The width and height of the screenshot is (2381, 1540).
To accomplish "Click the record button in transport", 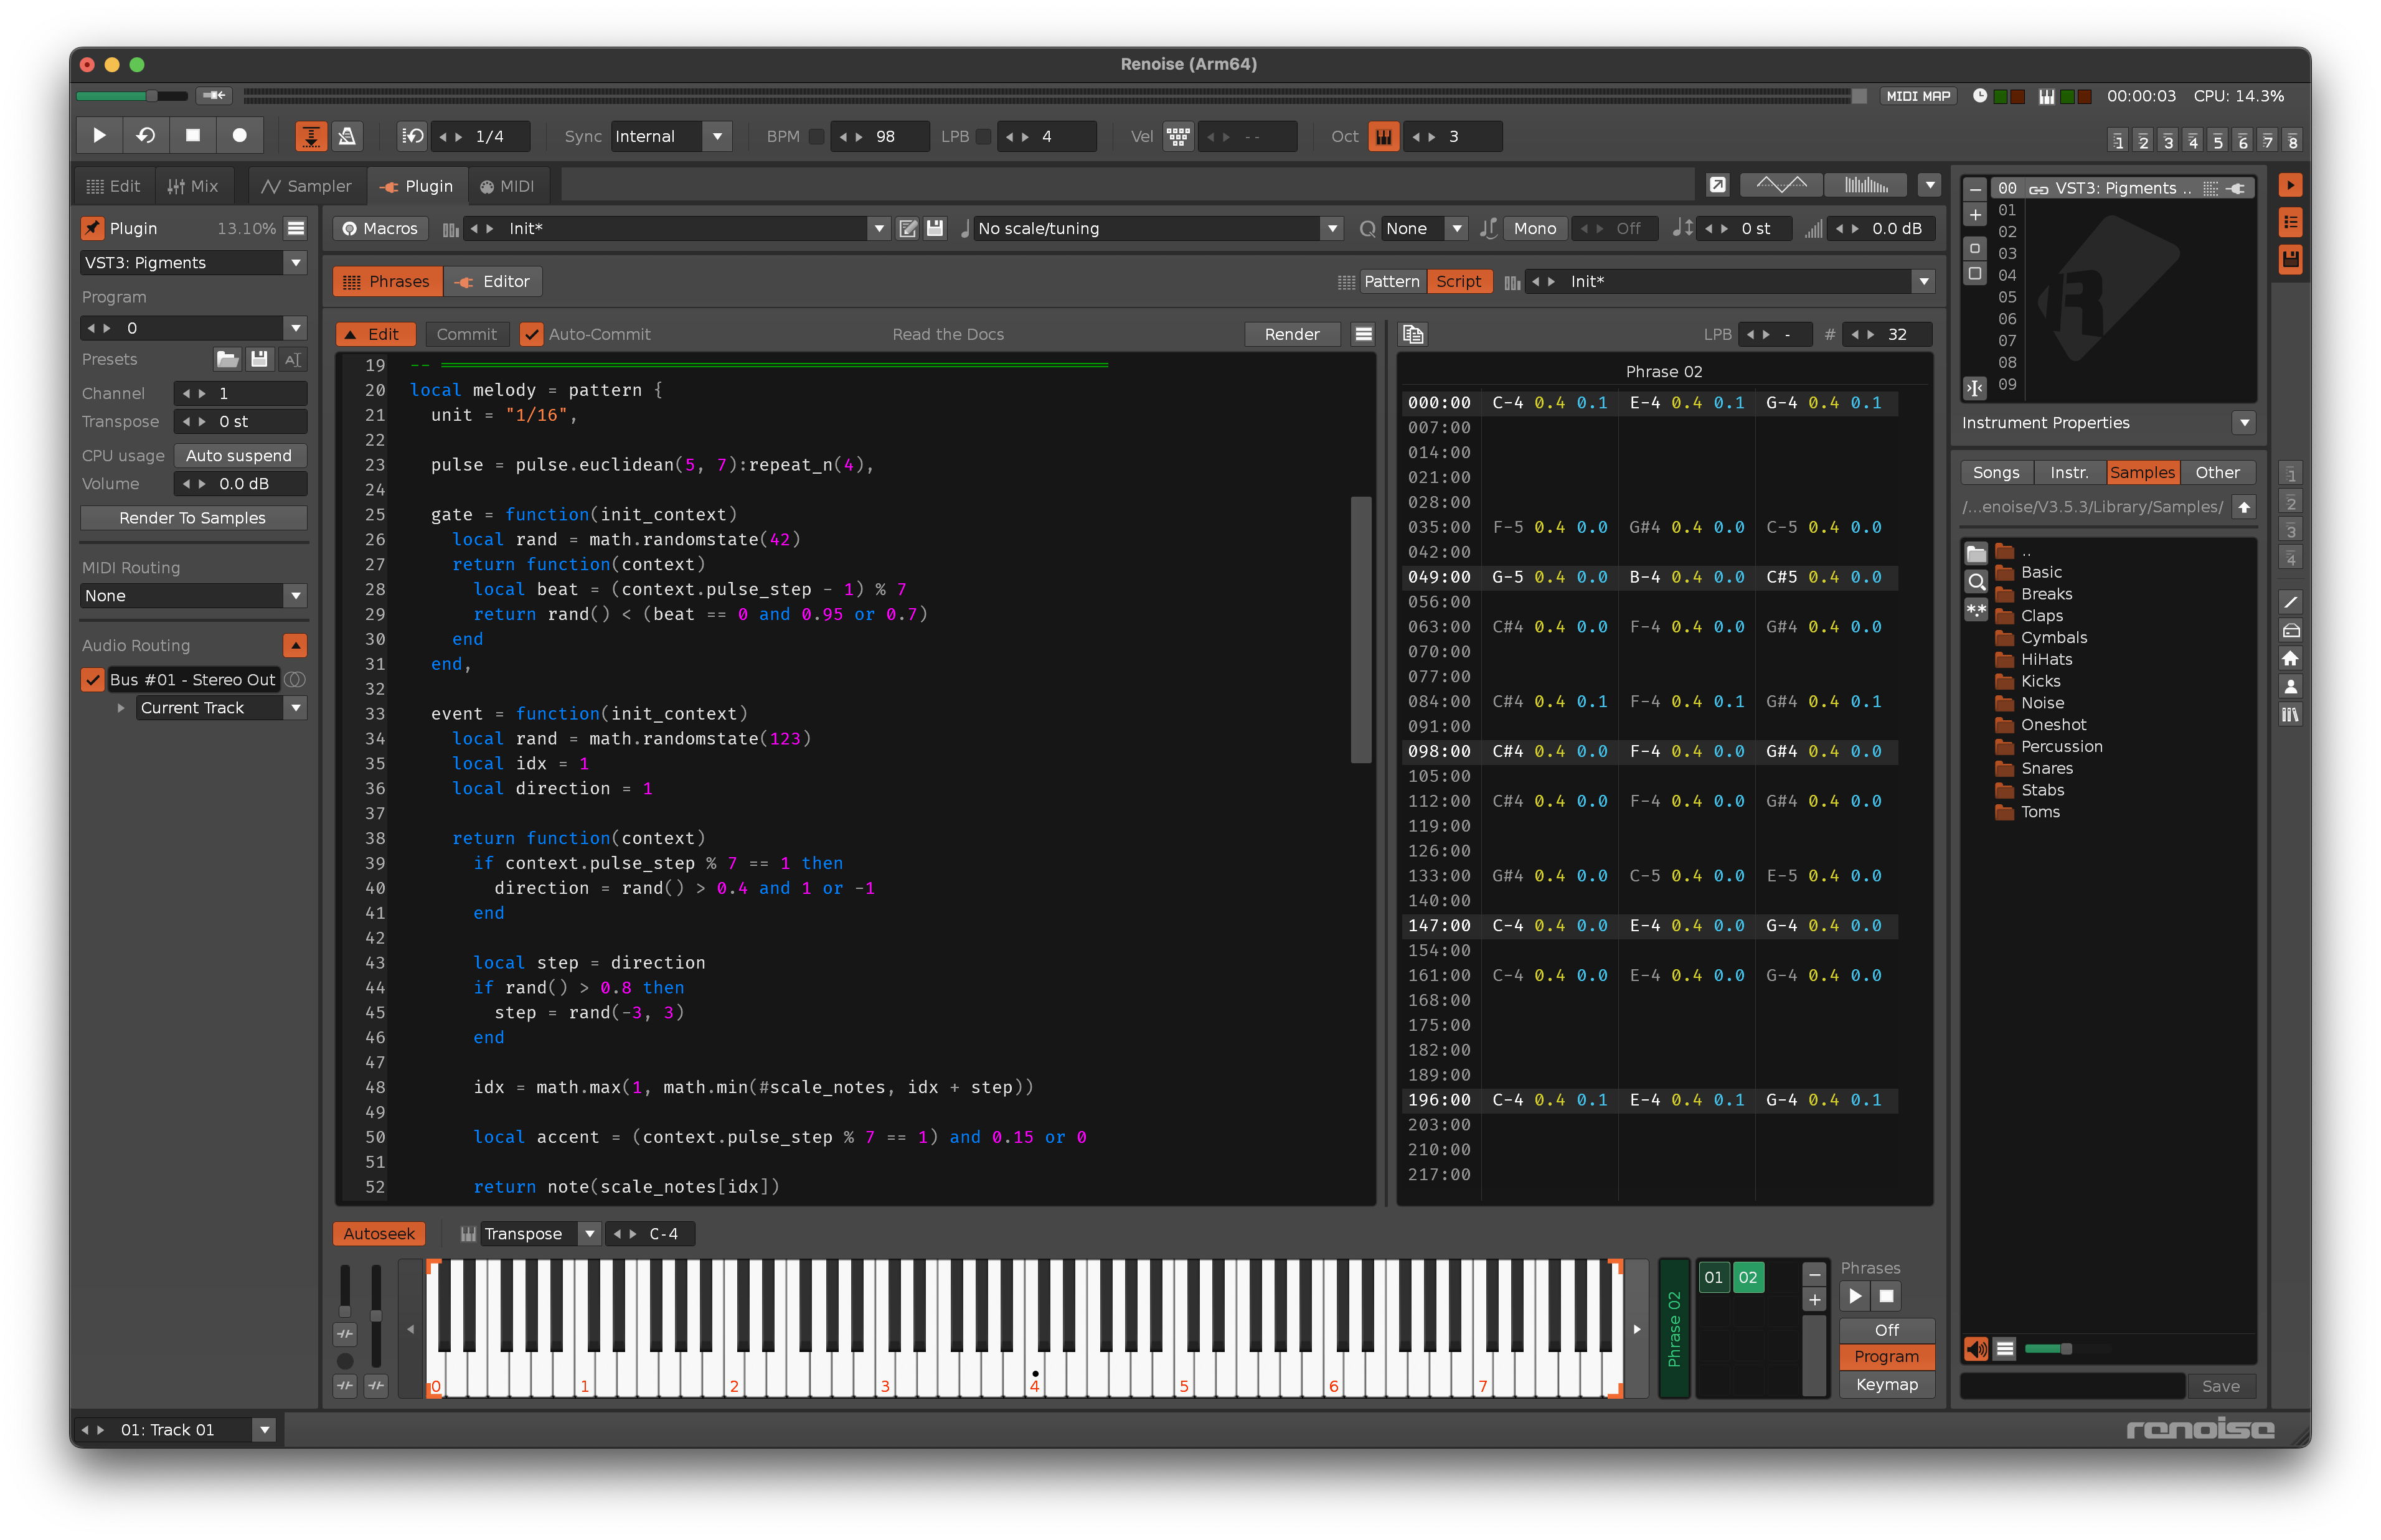I will click(239, 136).
